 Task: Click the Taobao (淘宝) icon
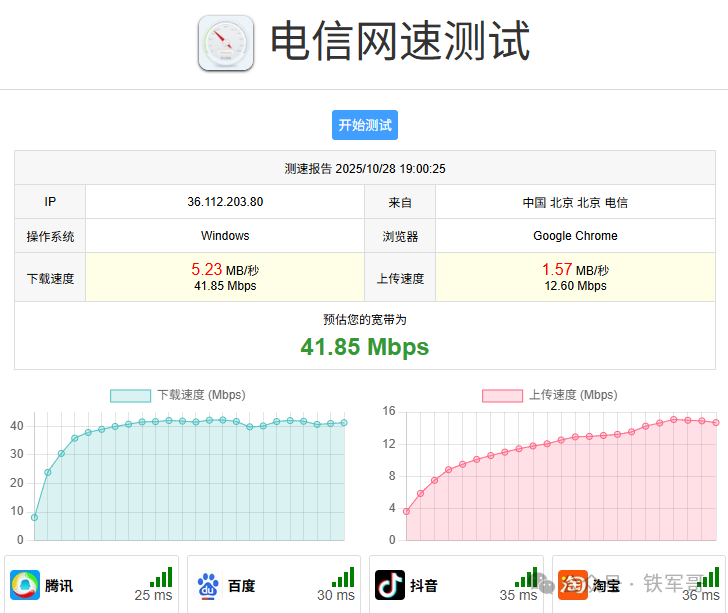point(572,584)
